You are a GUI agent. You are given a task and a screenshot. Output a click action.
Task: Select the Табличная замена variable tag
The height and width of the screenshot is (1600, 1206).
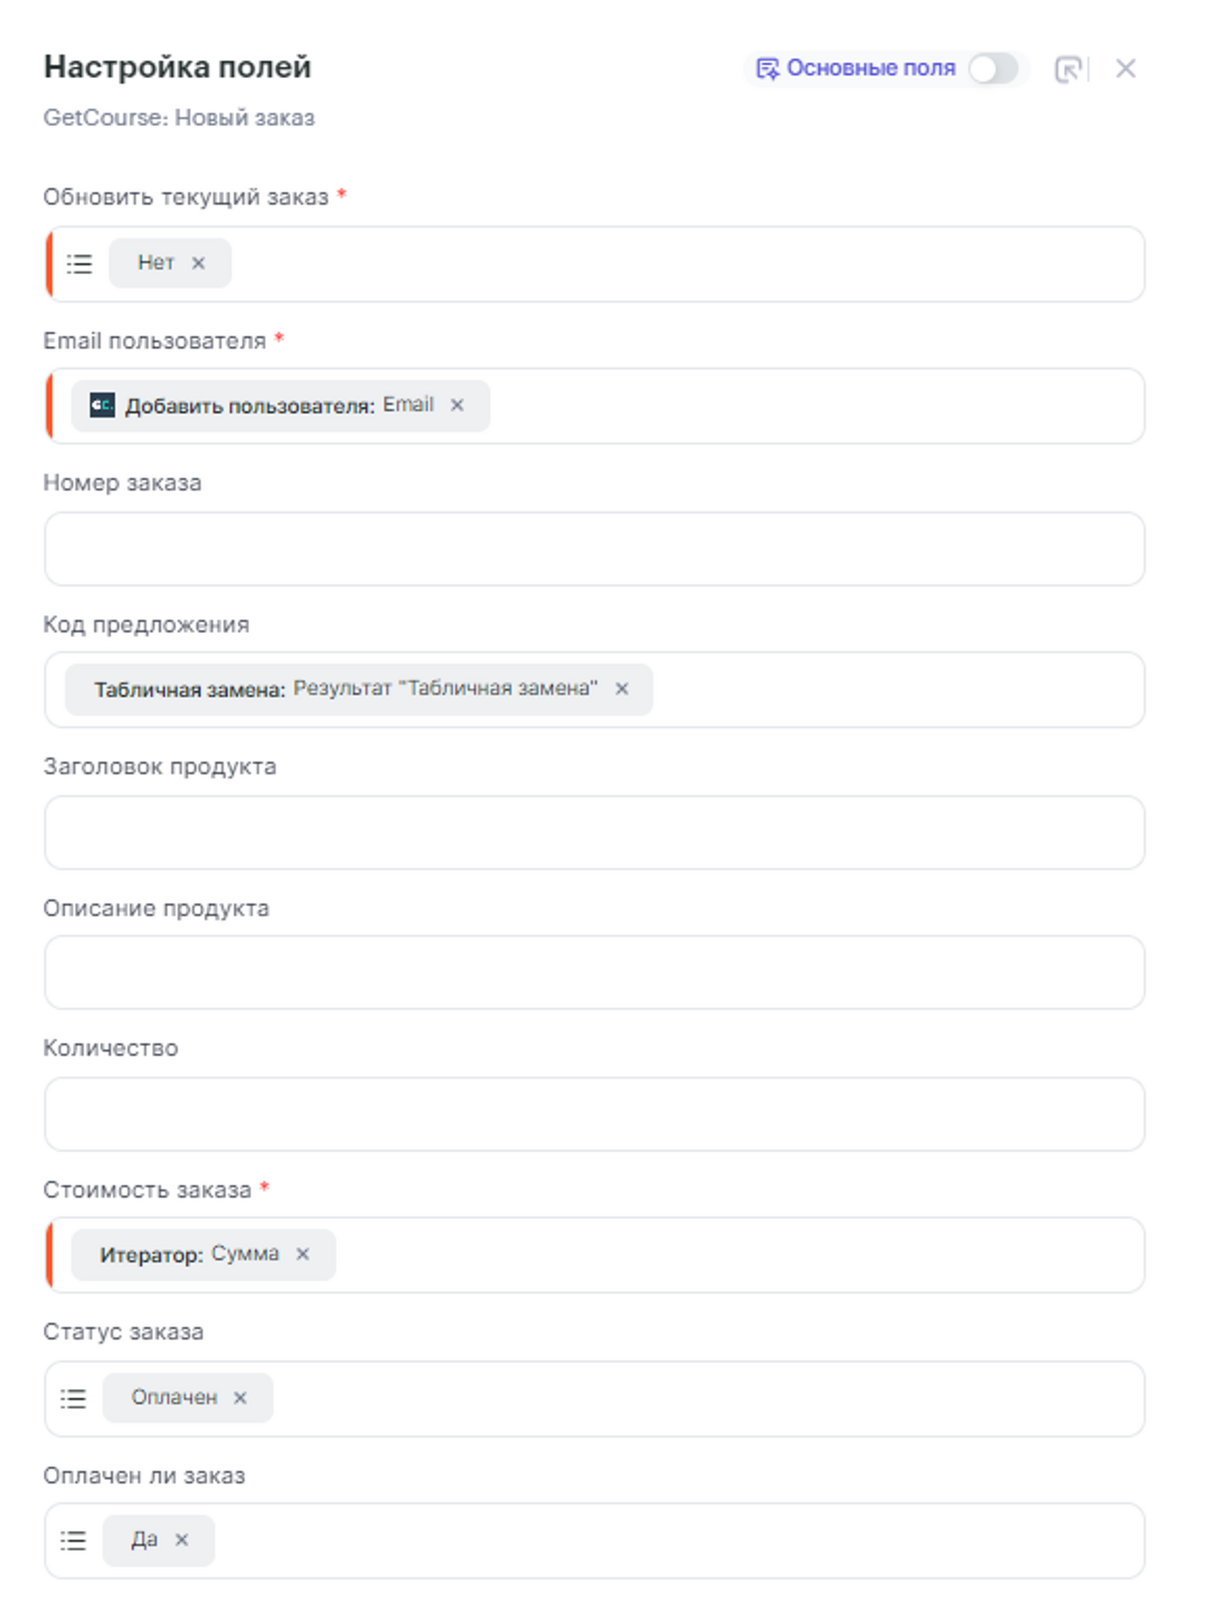tap(345, 689)
